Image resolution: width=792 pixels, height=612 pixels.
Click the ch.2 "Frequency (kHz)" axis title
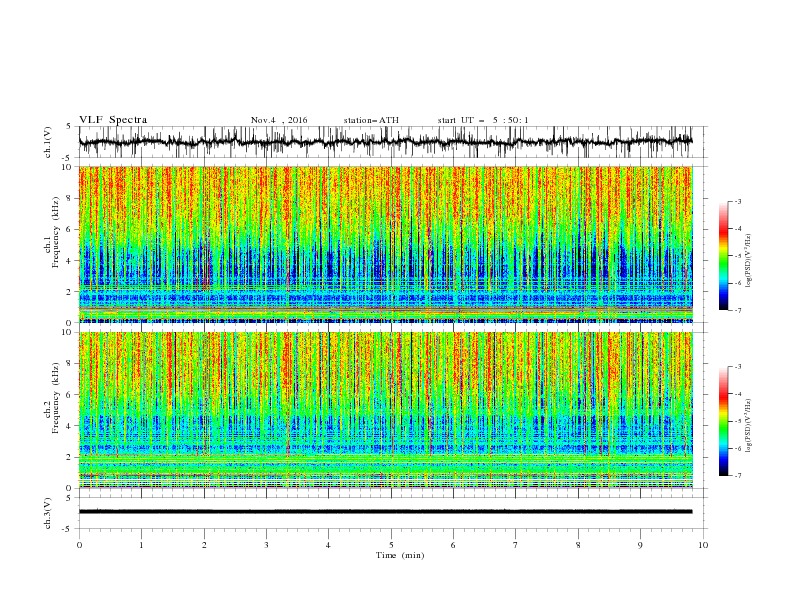pyautogui.click(x=56, y=398)
